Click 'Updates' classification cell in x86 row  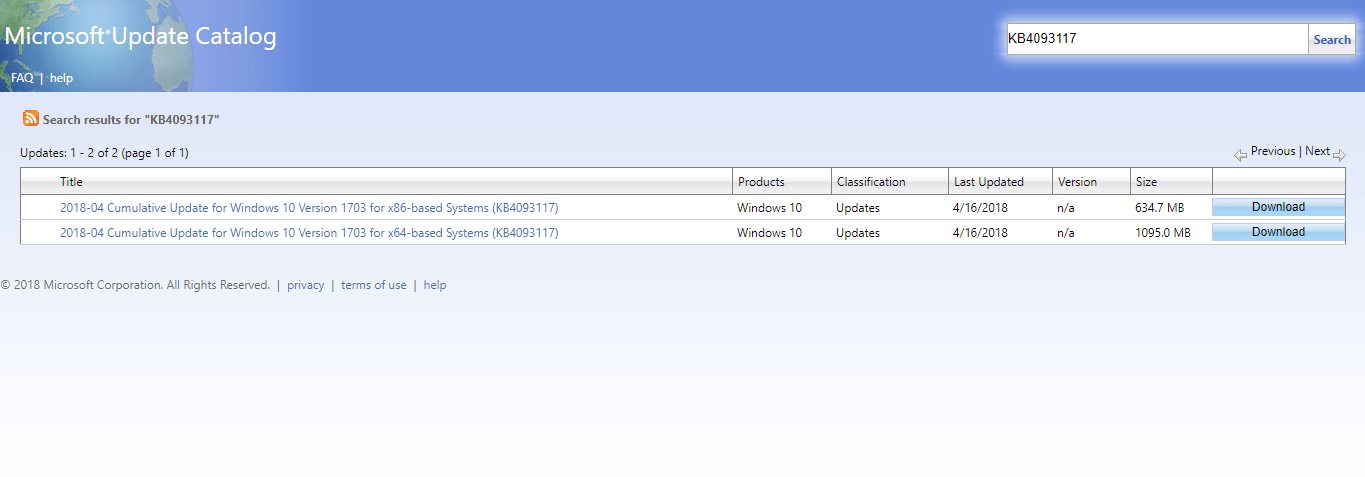coord(858,208)
